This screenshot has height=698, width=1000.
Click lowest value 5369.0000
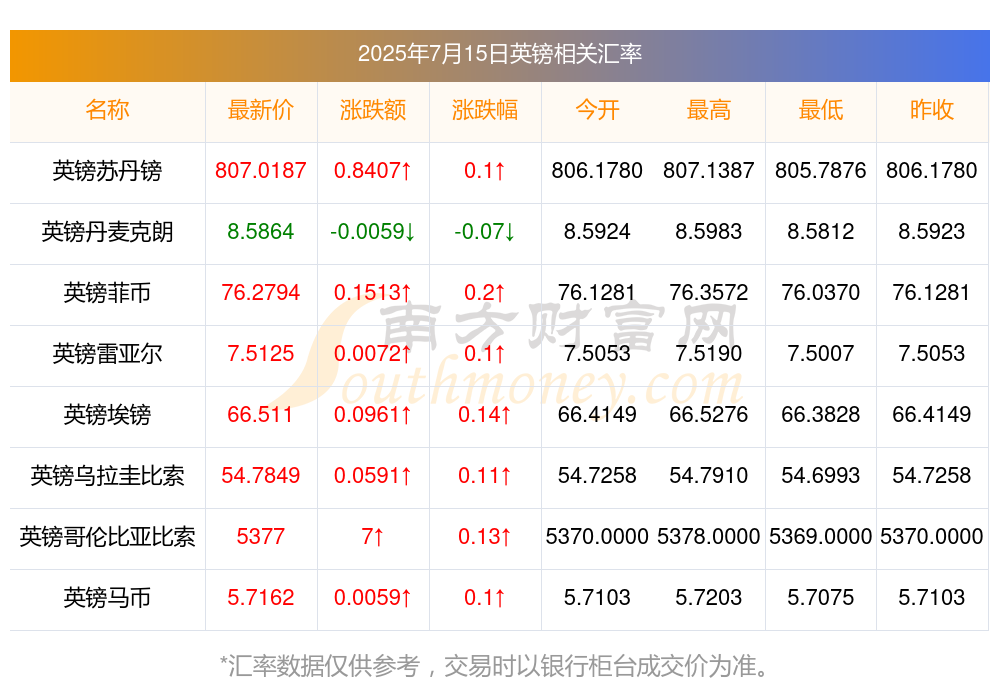click(821, 537)
